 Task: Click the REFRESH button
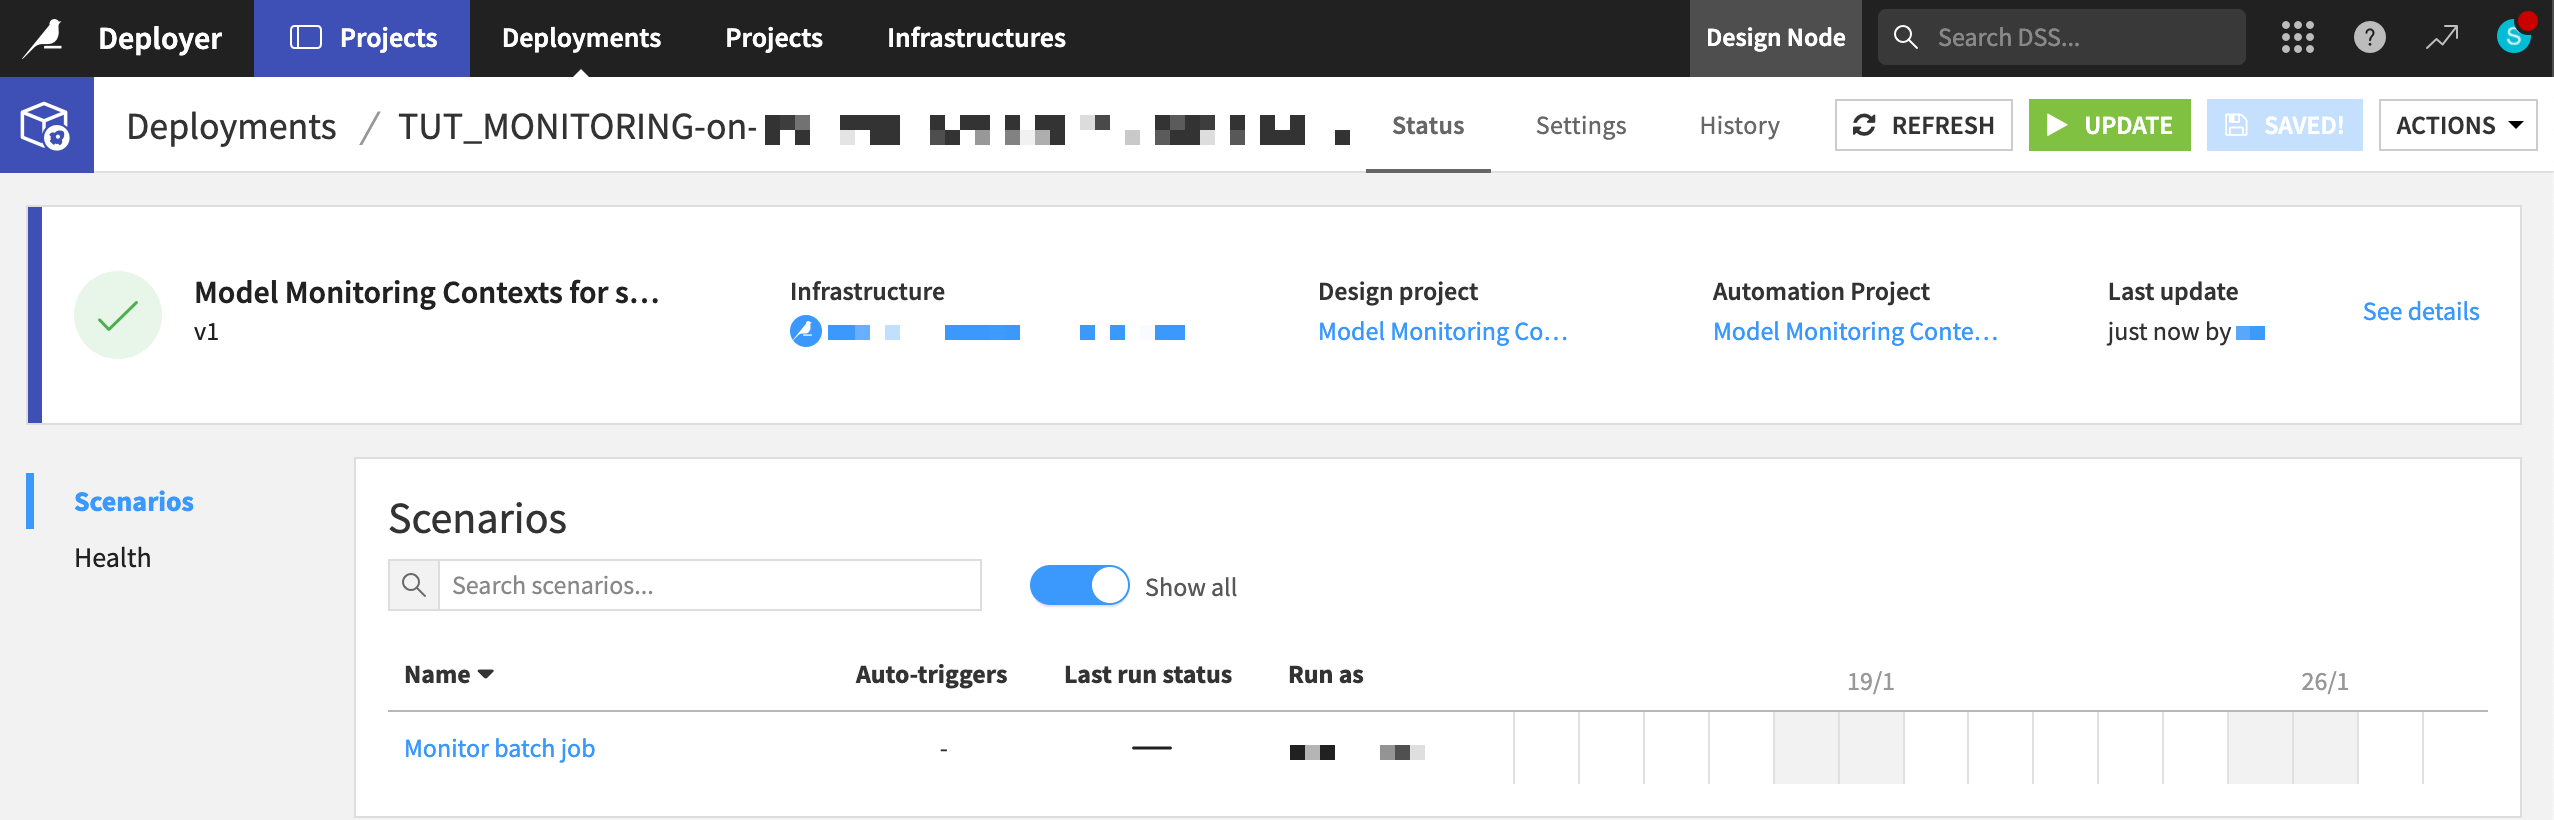tap(1923, 125)
